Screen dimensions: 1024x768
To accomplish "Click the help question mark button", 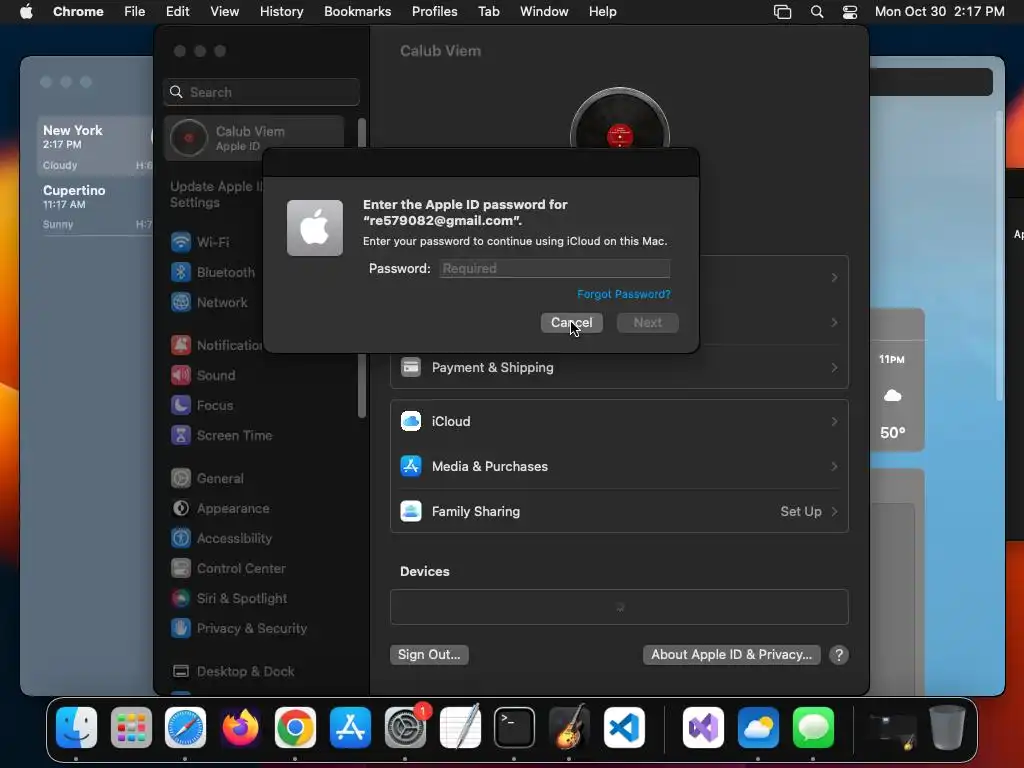I will (839, 655).
